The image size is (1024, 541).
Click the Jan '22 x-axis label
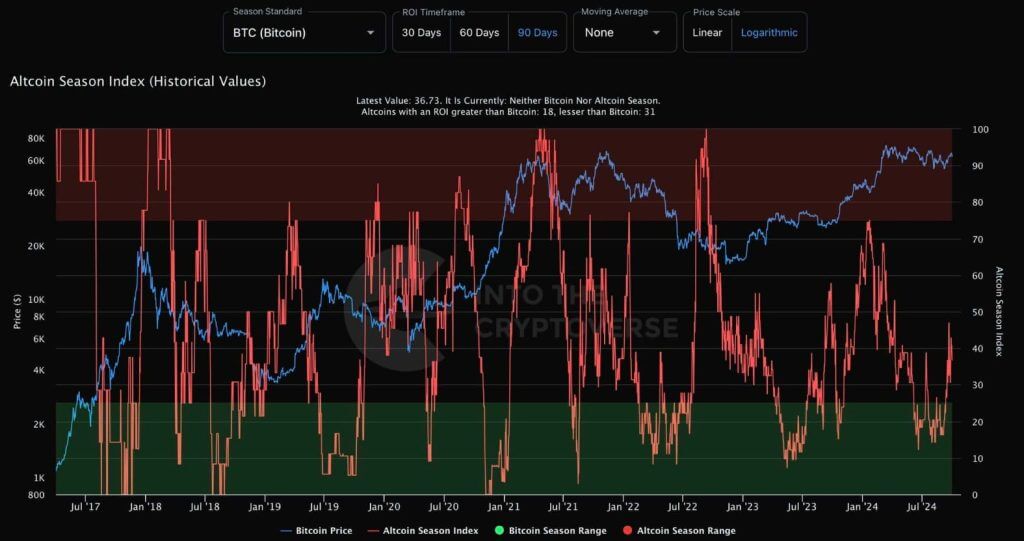tap(624, 506)
